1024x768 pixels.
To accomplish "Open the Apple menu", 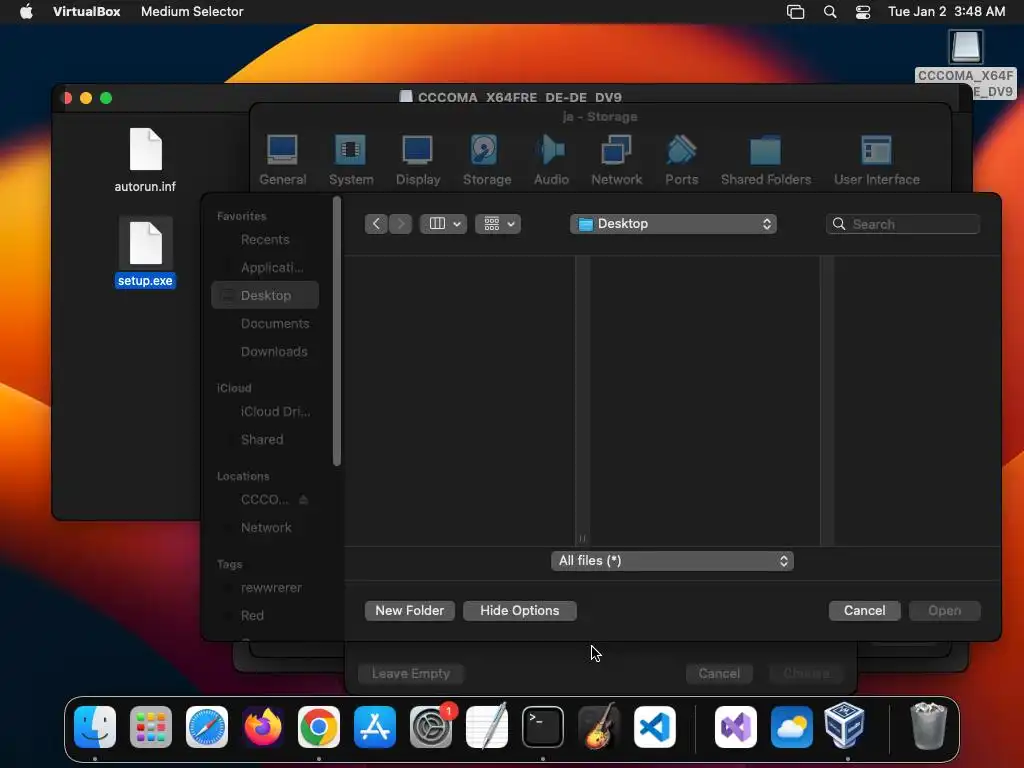I will 26,11.
